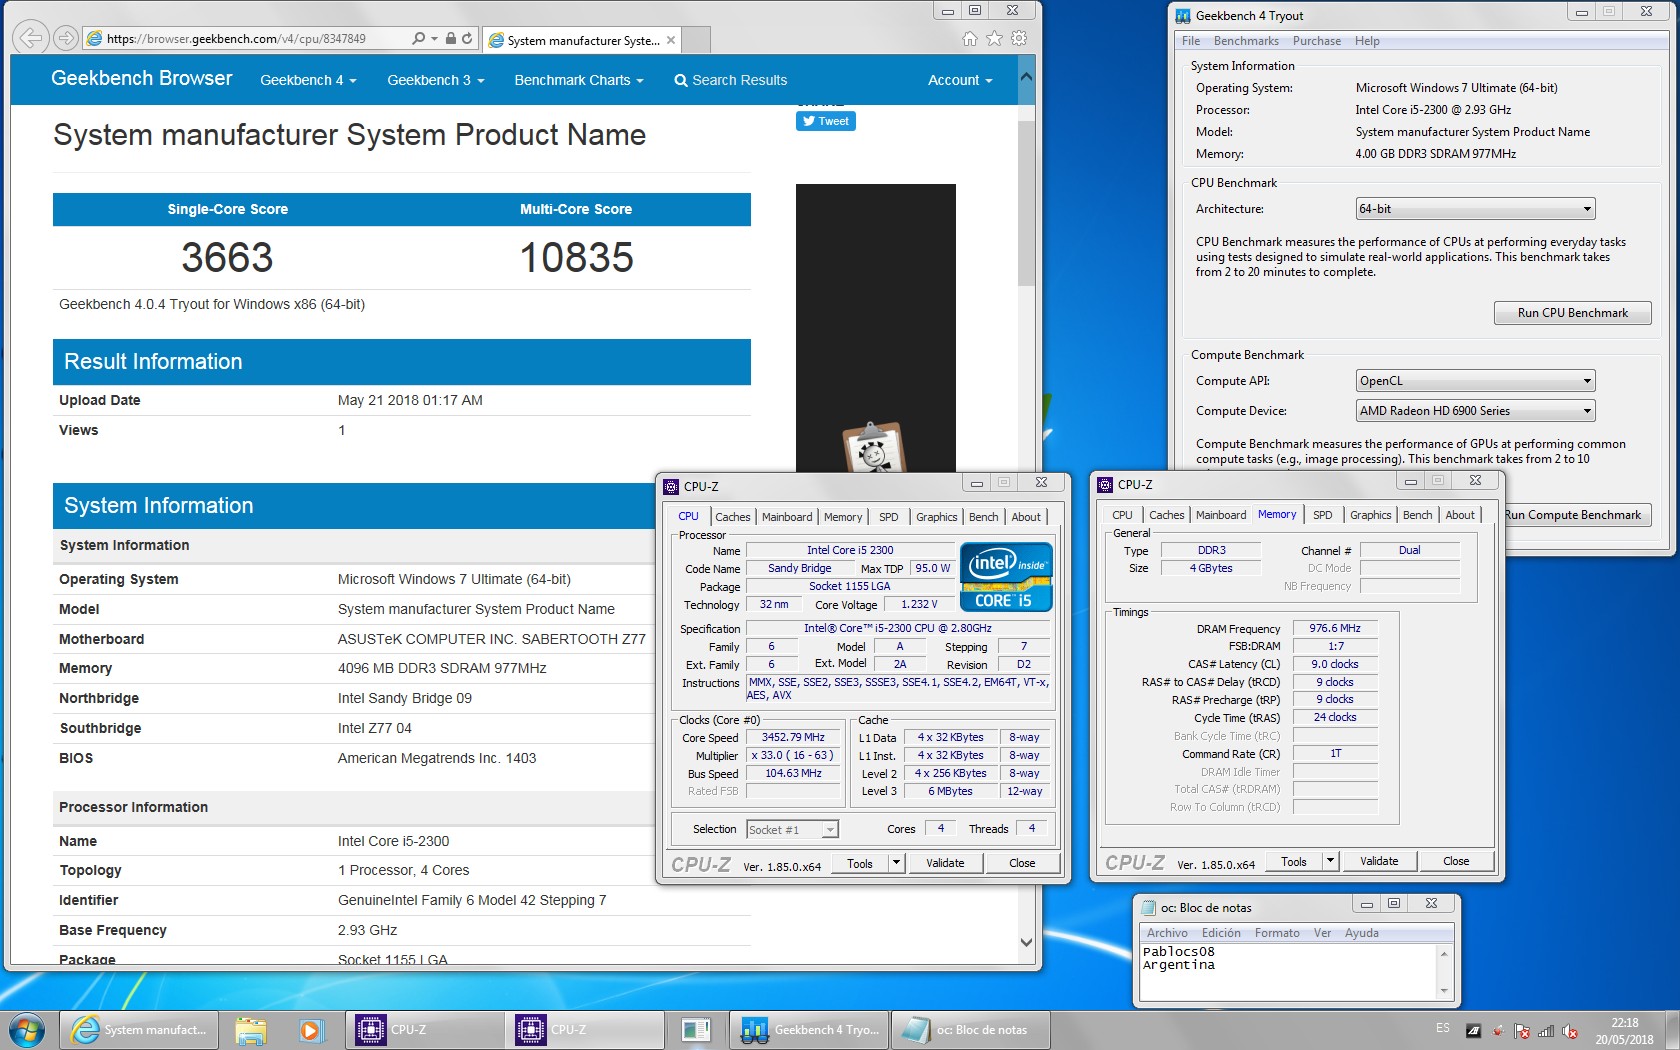
Task: Open the Windows Start orb
Action: click(x=27, y=1029)
